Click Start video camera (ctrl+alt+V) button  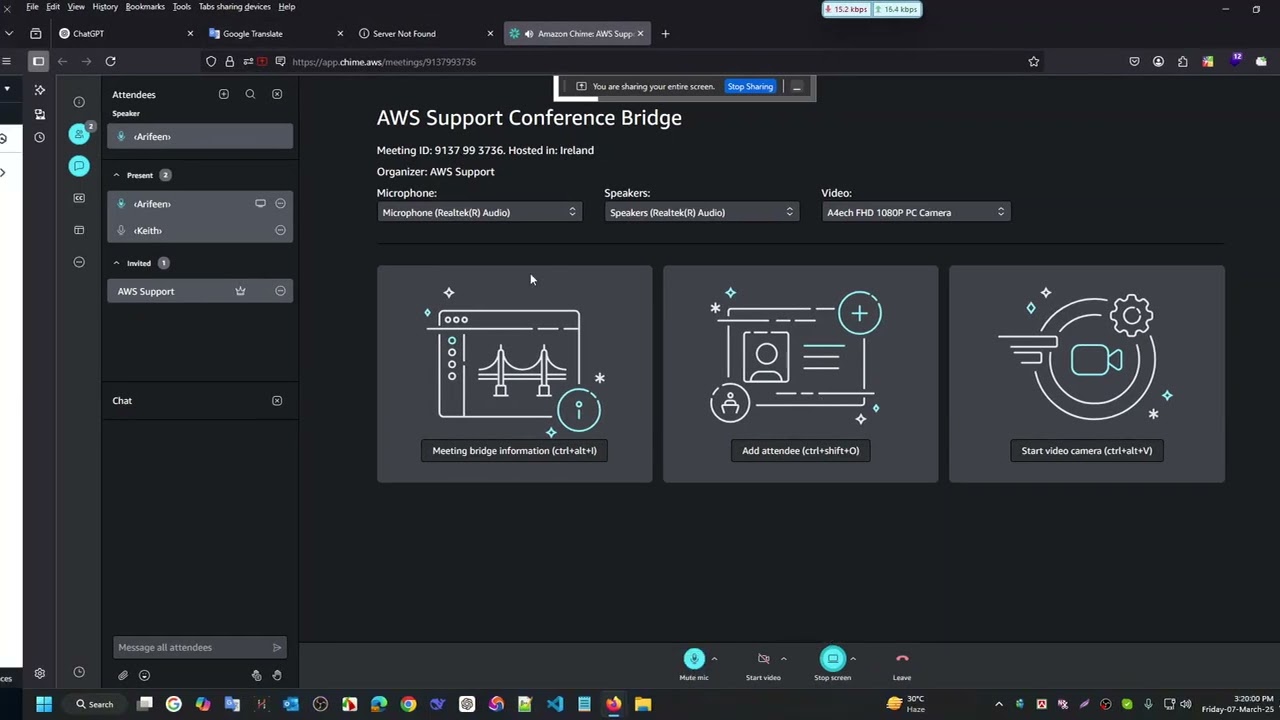1086,451
